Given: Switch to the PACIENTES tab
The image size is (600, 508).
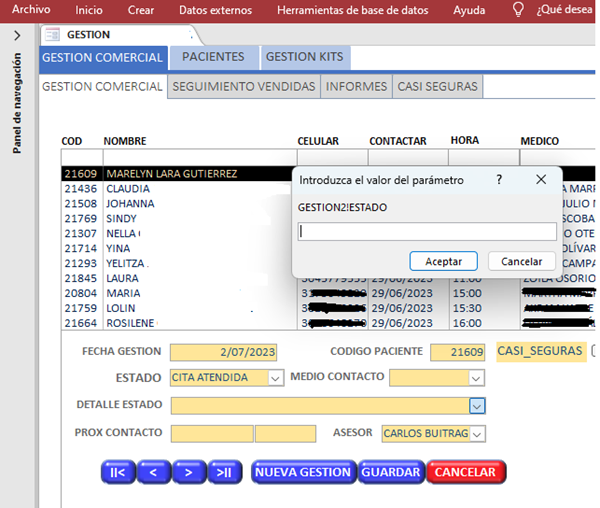Looking at the screenshot, I should pos(212,57).
